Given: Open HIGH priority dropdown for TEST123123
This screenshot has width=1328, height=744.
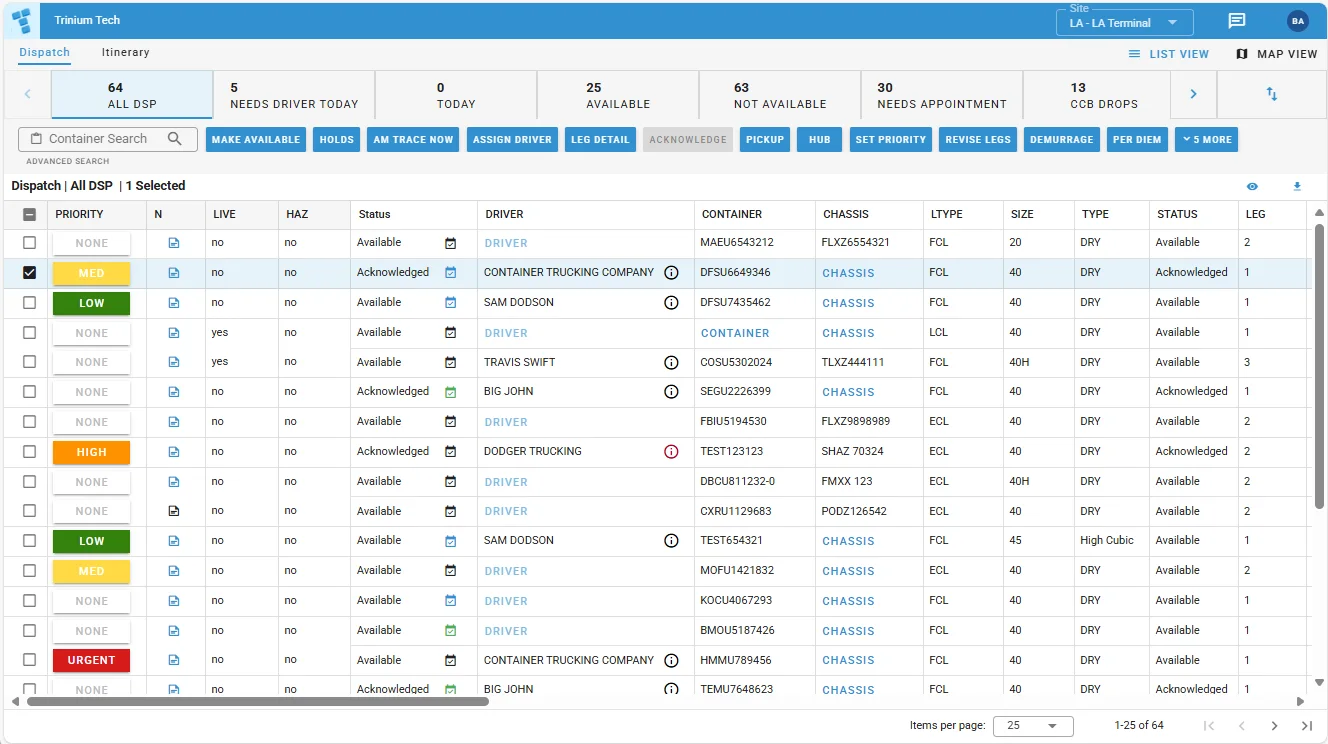Looking at the screenshot, I should point(91,452).
